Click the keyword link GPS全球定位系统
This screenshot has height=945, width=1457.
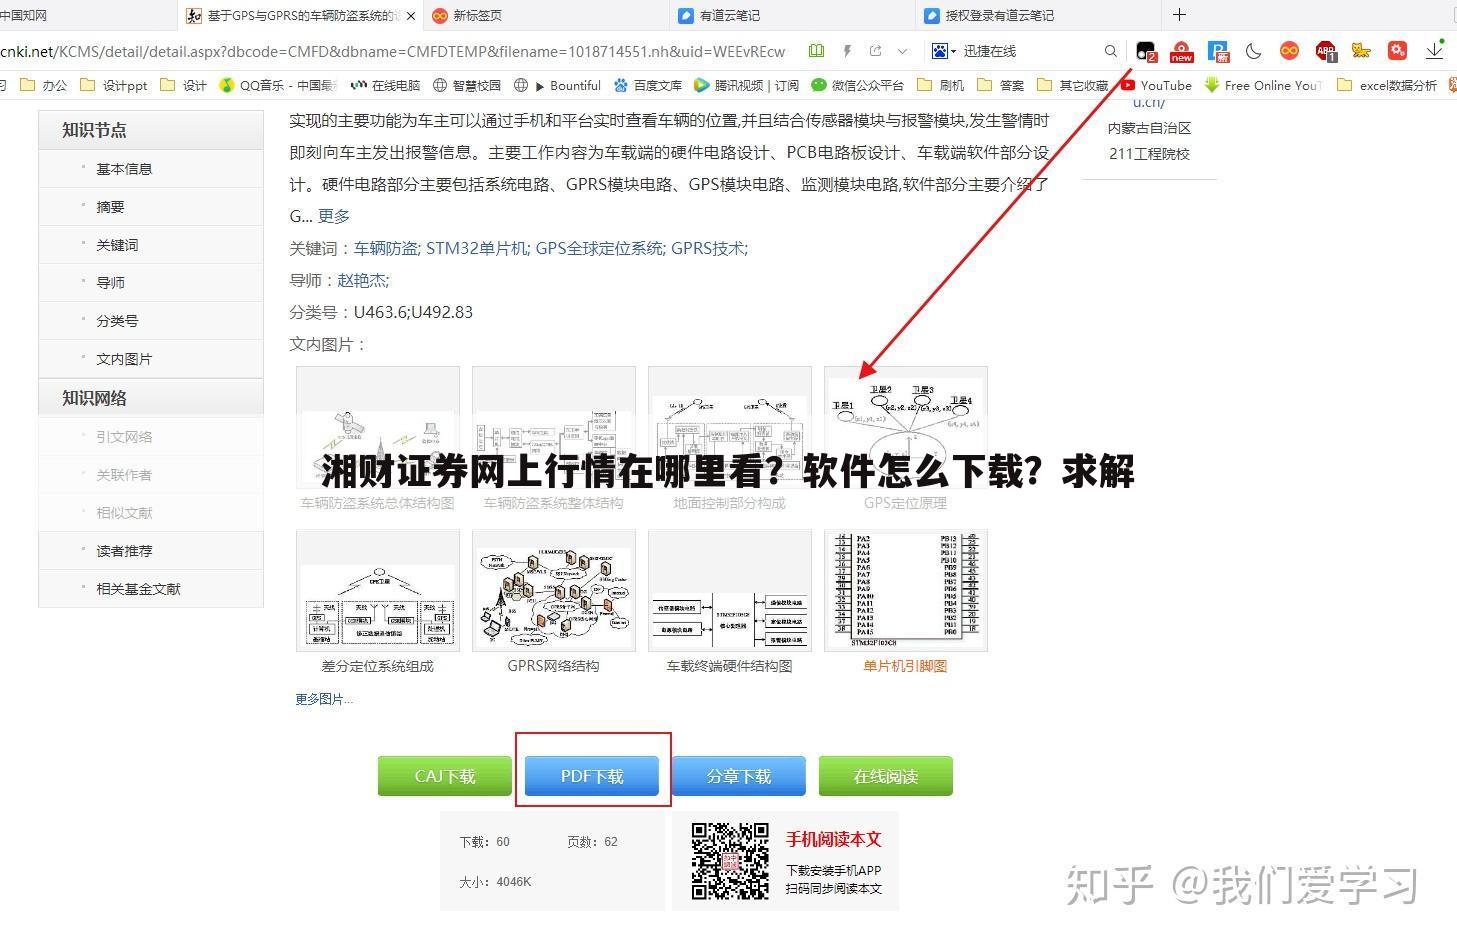(x=600, y=248)
